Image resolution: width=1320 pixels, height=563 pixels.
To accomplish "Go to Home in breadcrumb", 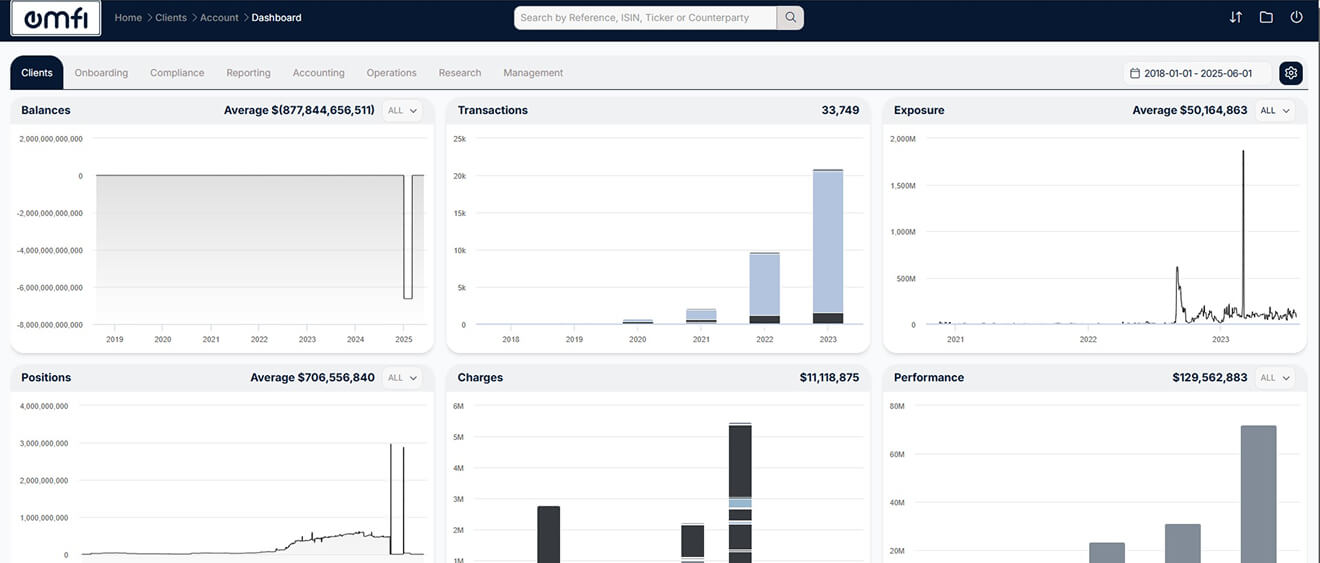I will point(128,18).
